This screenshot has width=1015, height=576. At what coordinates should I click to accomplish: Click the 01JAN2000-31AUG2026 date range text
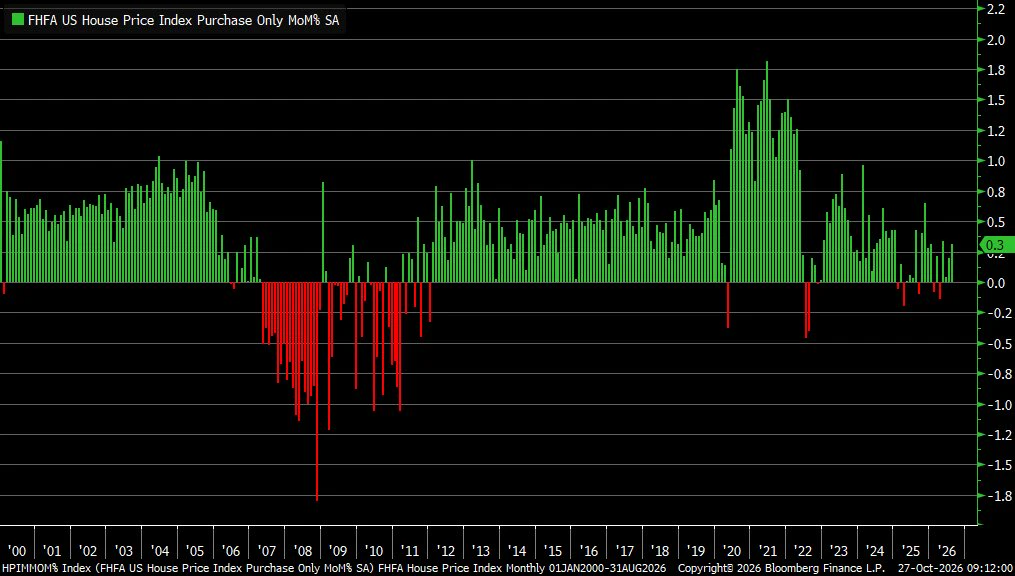[606, 569]
